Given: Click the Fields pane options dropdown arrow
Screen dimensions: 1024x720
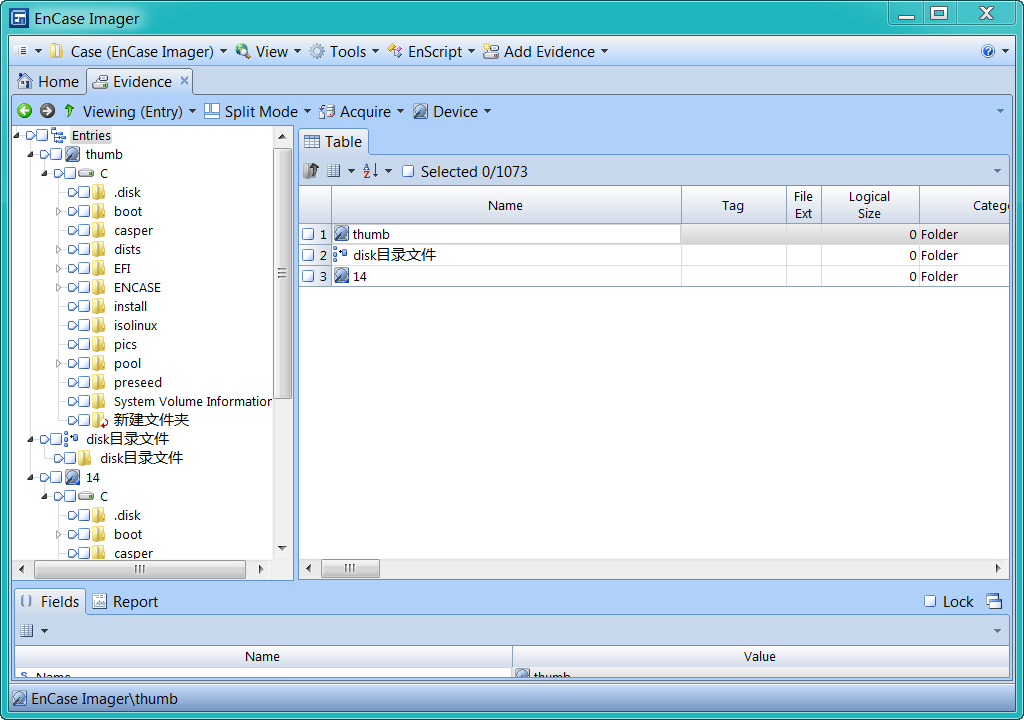Looking at the screenshot, I should point(44,630).
